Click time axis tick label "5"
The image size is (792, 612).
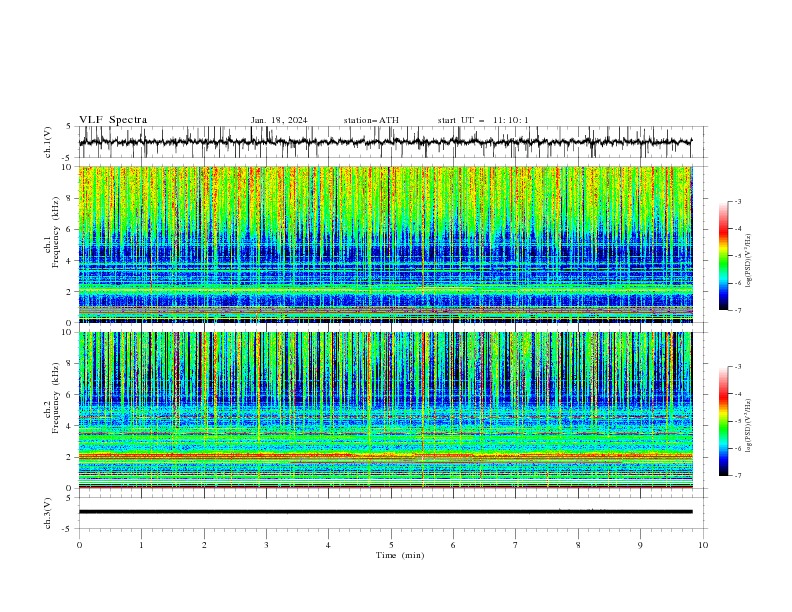391,545
